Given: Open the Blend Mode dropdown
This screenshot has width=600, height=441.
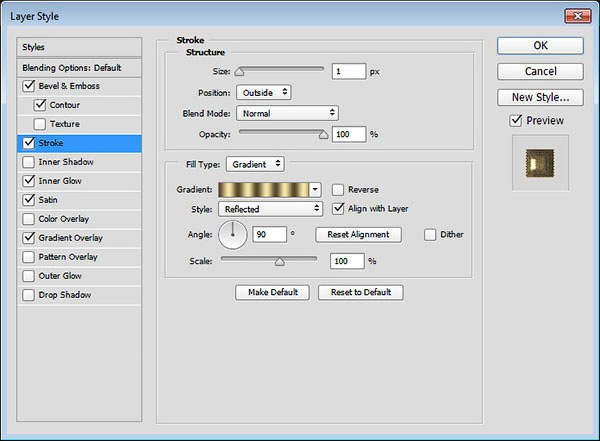Looking at the screenshot, I should point(287,113).
